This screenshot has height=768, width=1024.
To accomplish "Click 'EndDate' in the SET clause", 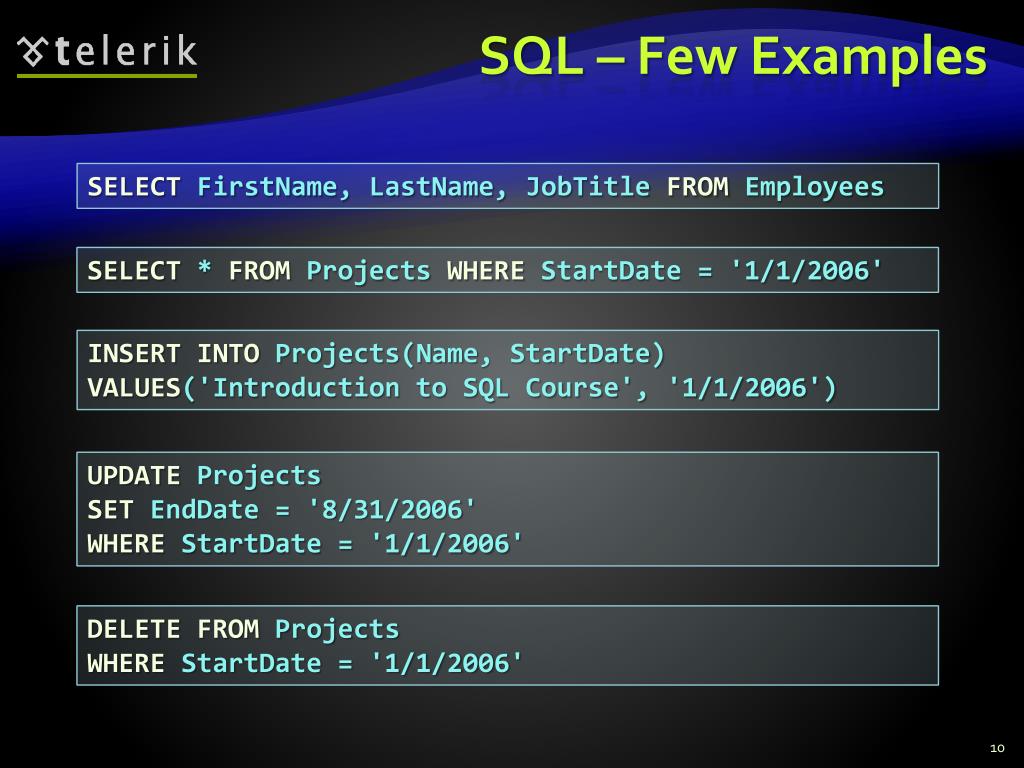I will coord(204,509).
